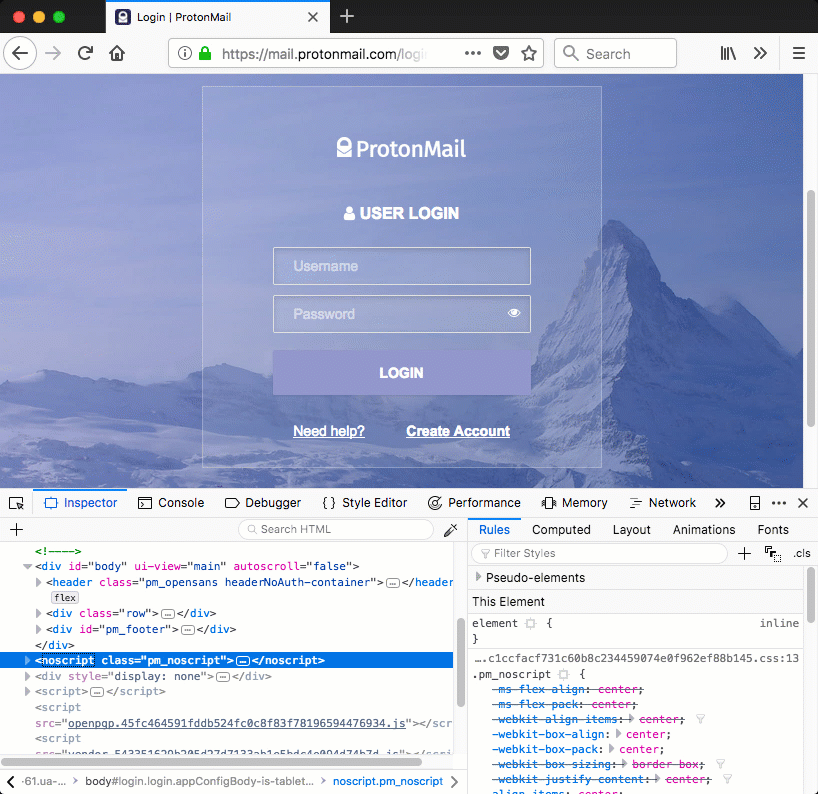Viewport: 818px width, 794px height.
Task: Show or hide the password with the eye icon
Action: coord(514,313)
